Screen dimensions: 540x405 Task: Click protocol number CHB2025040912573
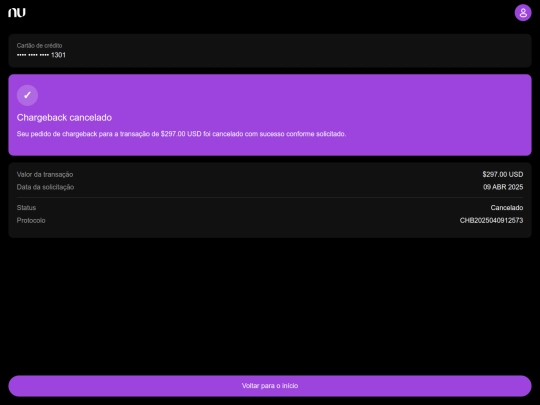(x=491, y=220)
